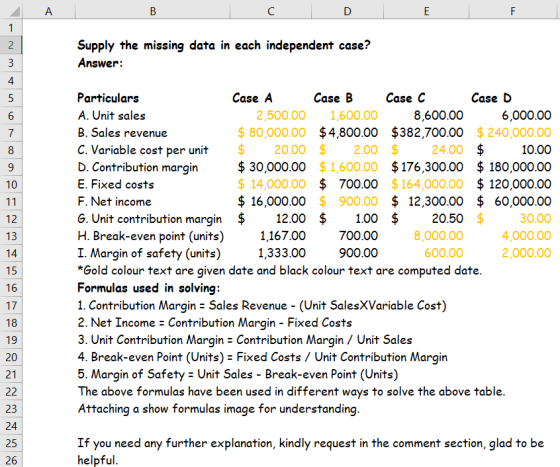Select Case C margin of safety 600.00
560x467 pixels.
point(444,253)
